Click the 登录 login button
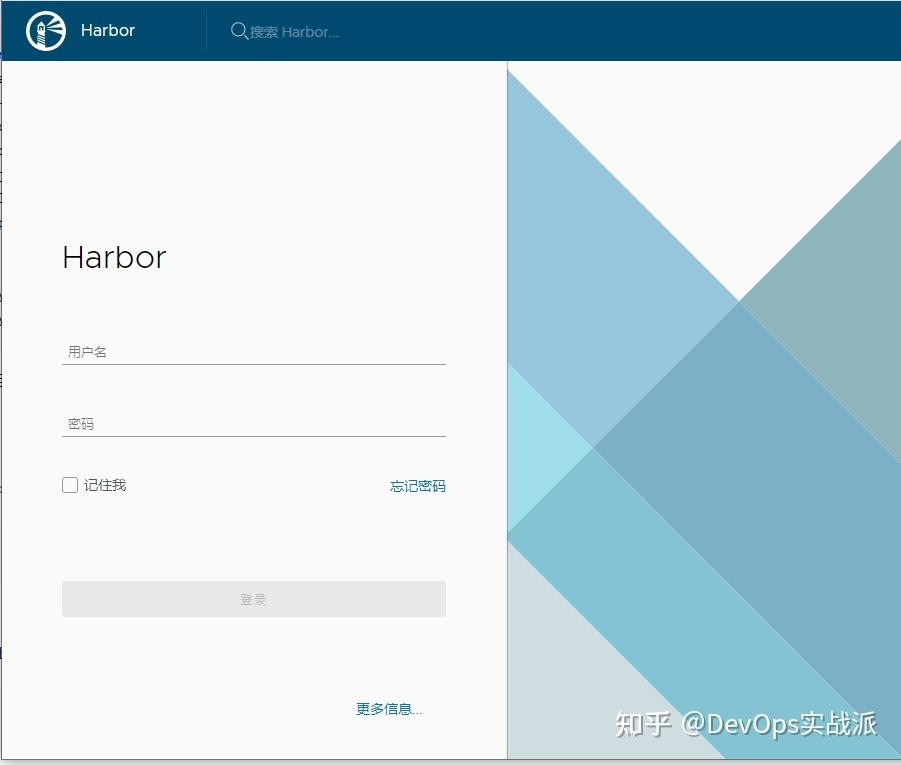901x765 pixels. [x=253, y=599]
